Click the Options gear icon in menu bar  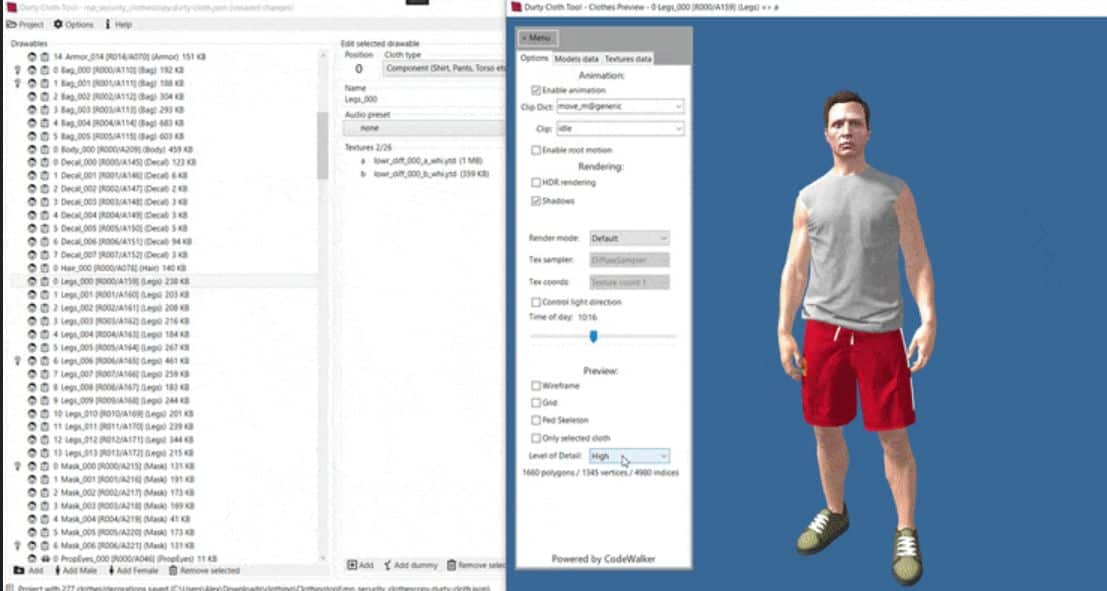tap(58, 24)
